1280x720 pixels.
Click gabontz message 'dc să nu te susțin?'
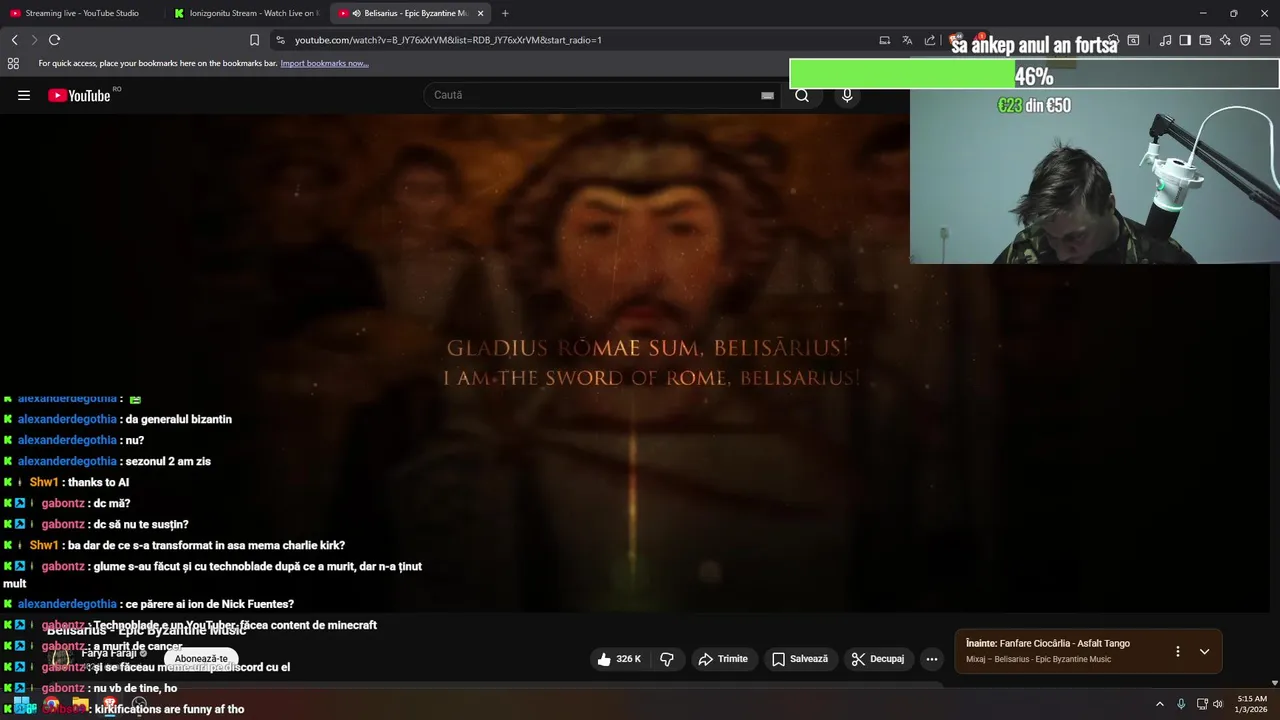point(140,524)
